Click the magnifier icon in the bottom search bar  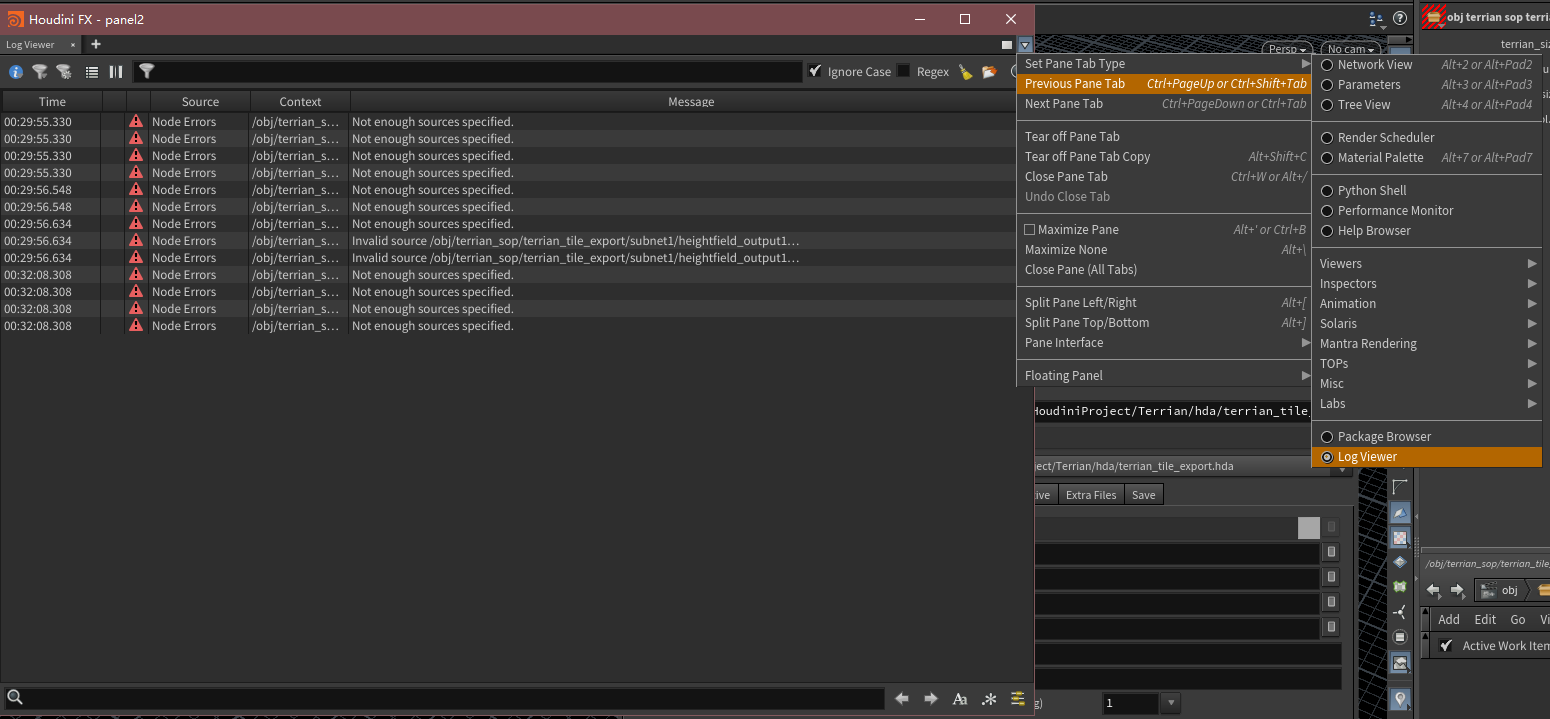(14, 698)
